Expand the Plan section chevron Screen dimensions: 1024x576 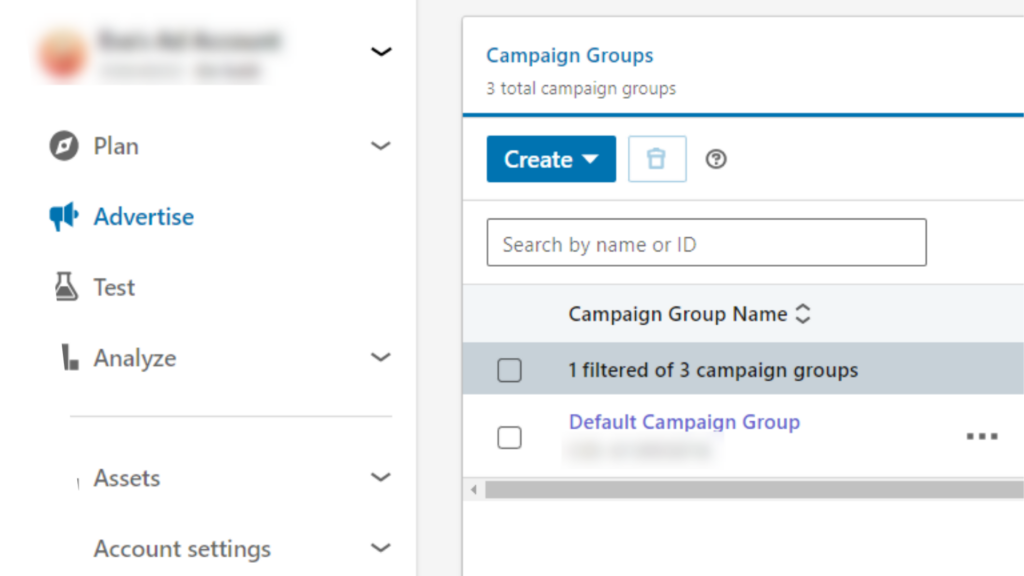[381, 146]
